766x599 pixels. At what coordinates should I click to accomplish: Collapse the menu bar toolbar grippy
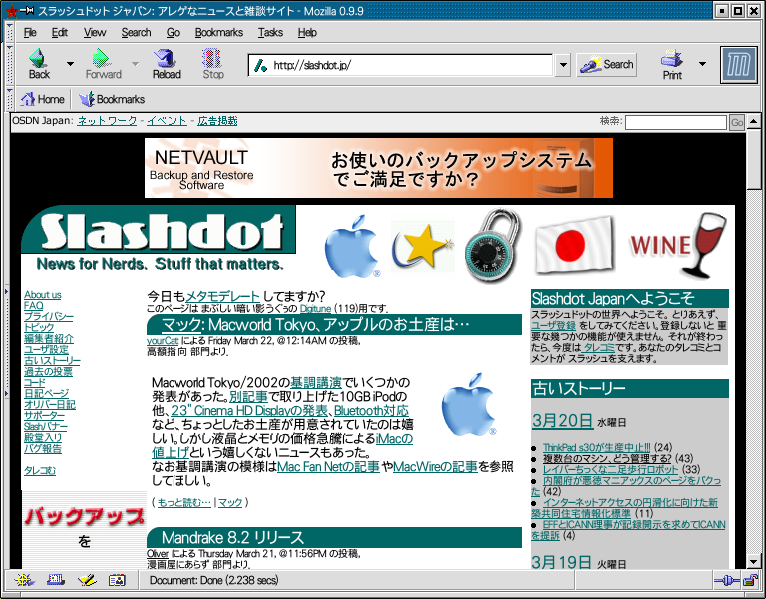[9, 32]
